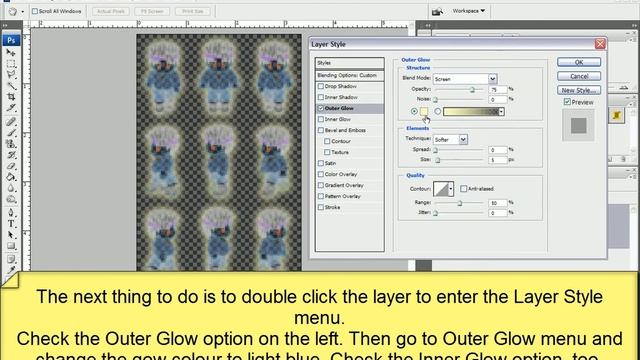Uncheck the Outer Glow effect
The width and height of the screenshot is (640, 360).
(321, 109)
